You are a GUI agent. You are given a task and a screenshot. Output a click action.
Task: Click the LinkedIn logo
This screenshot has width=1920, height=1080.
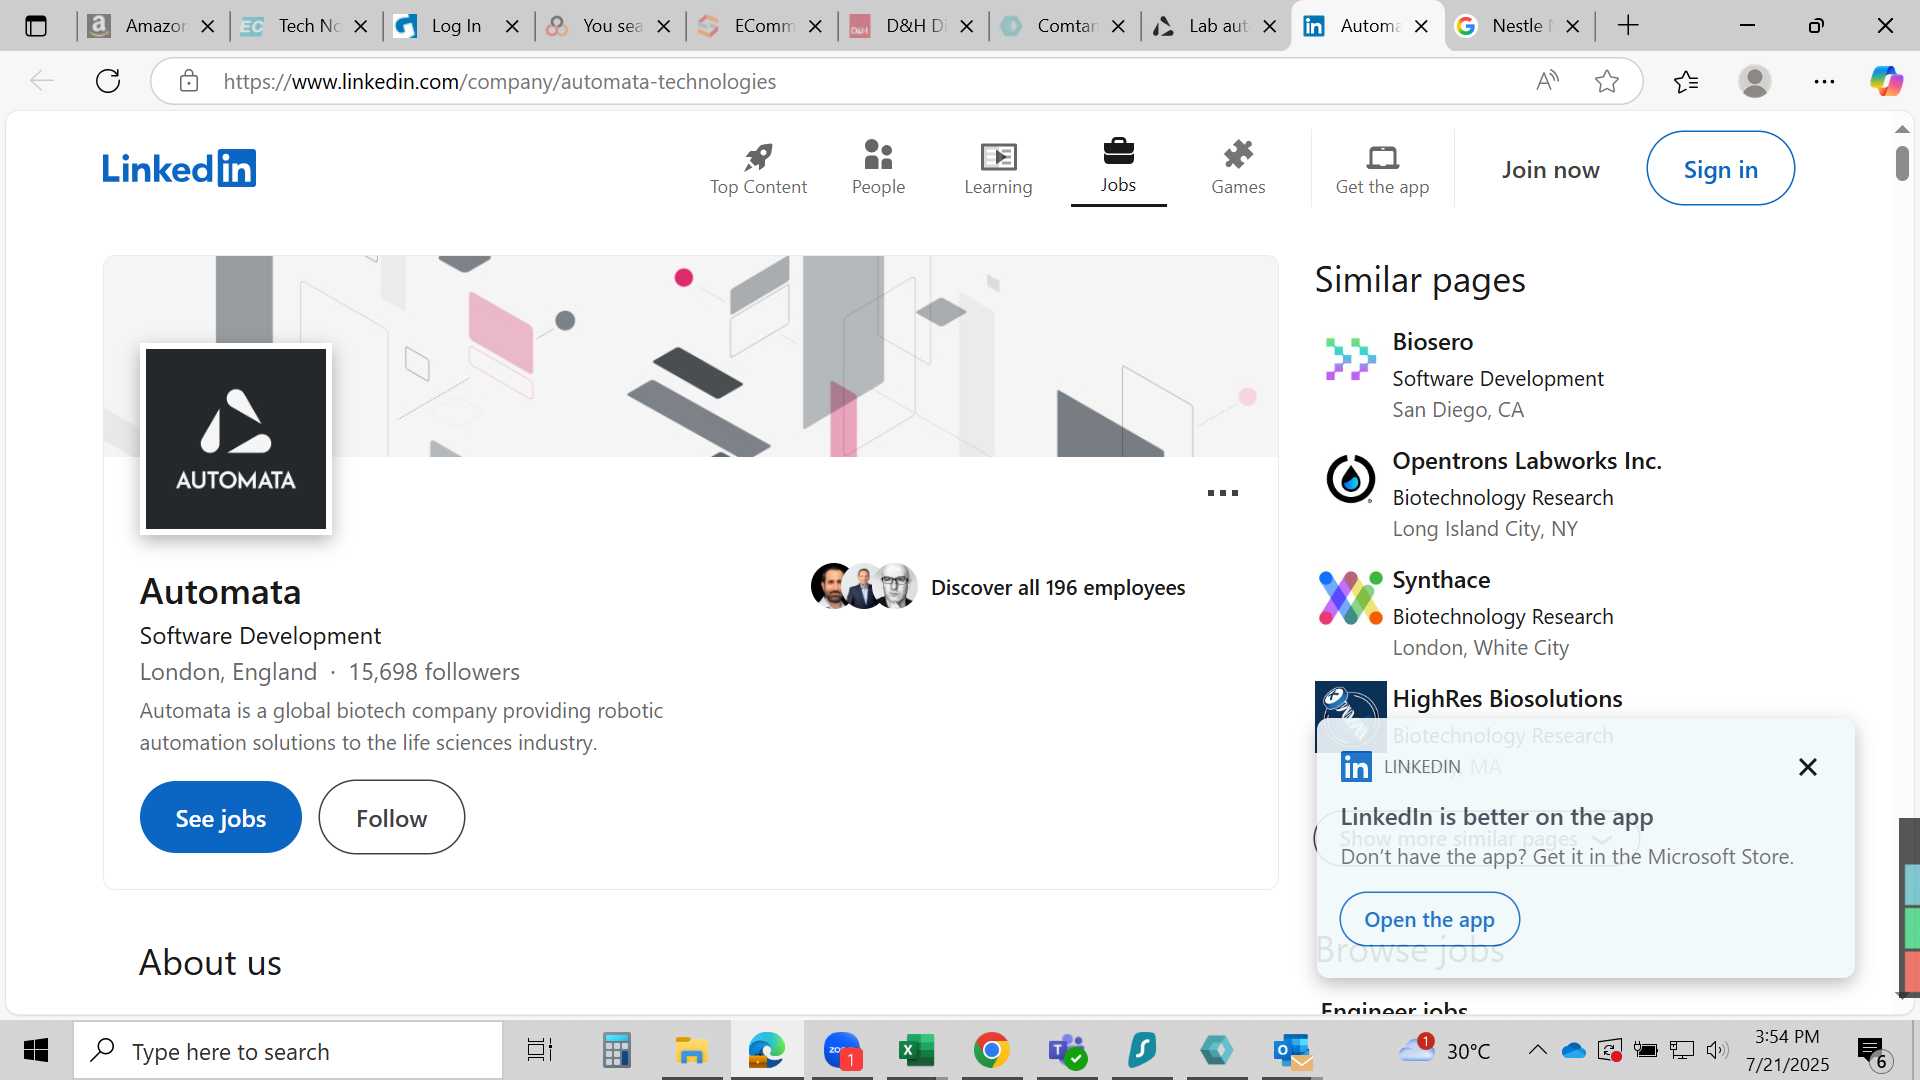[x=179, y=168]
